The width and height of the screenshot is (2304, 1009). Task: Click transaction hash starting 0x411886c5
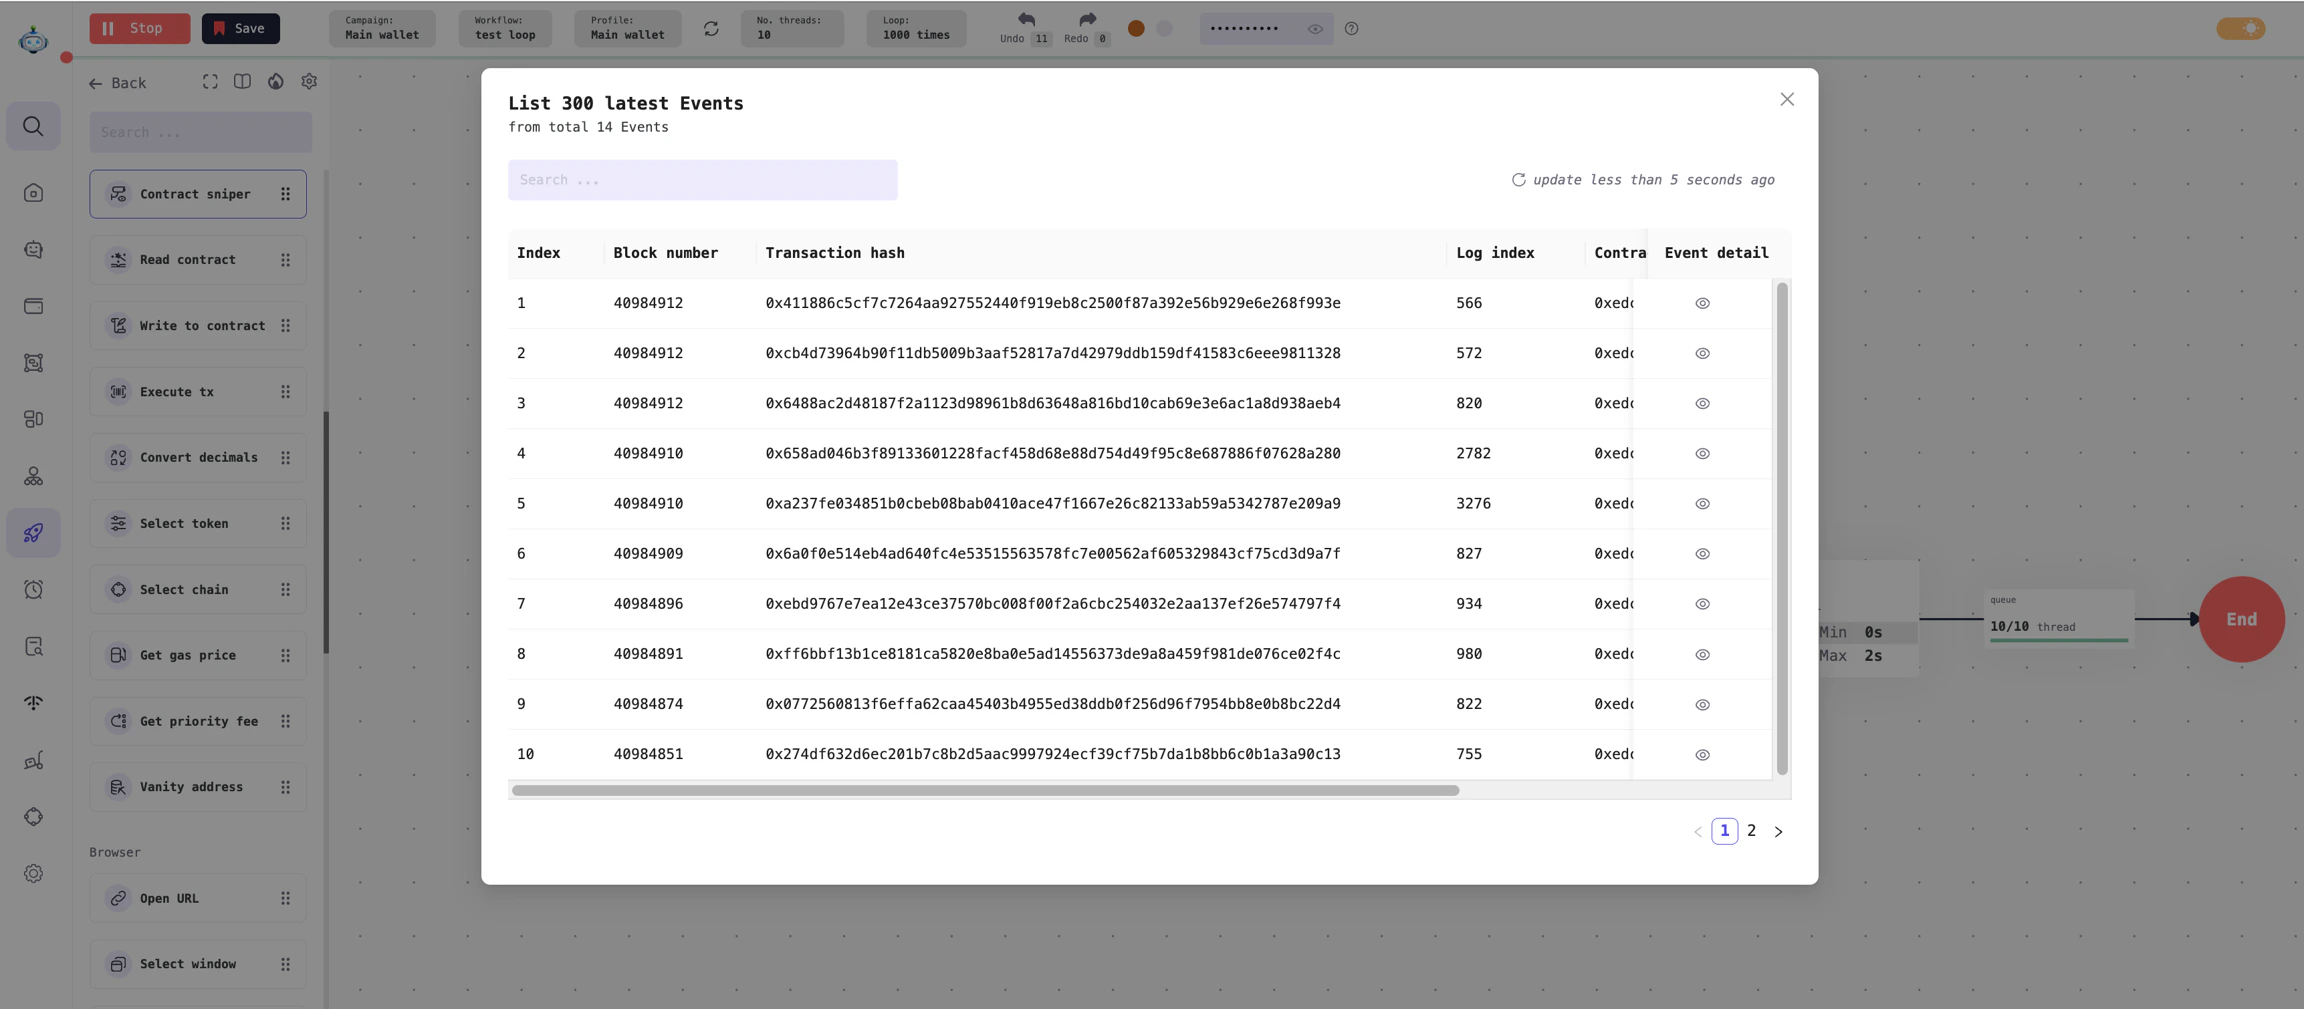coord(1052,303)
